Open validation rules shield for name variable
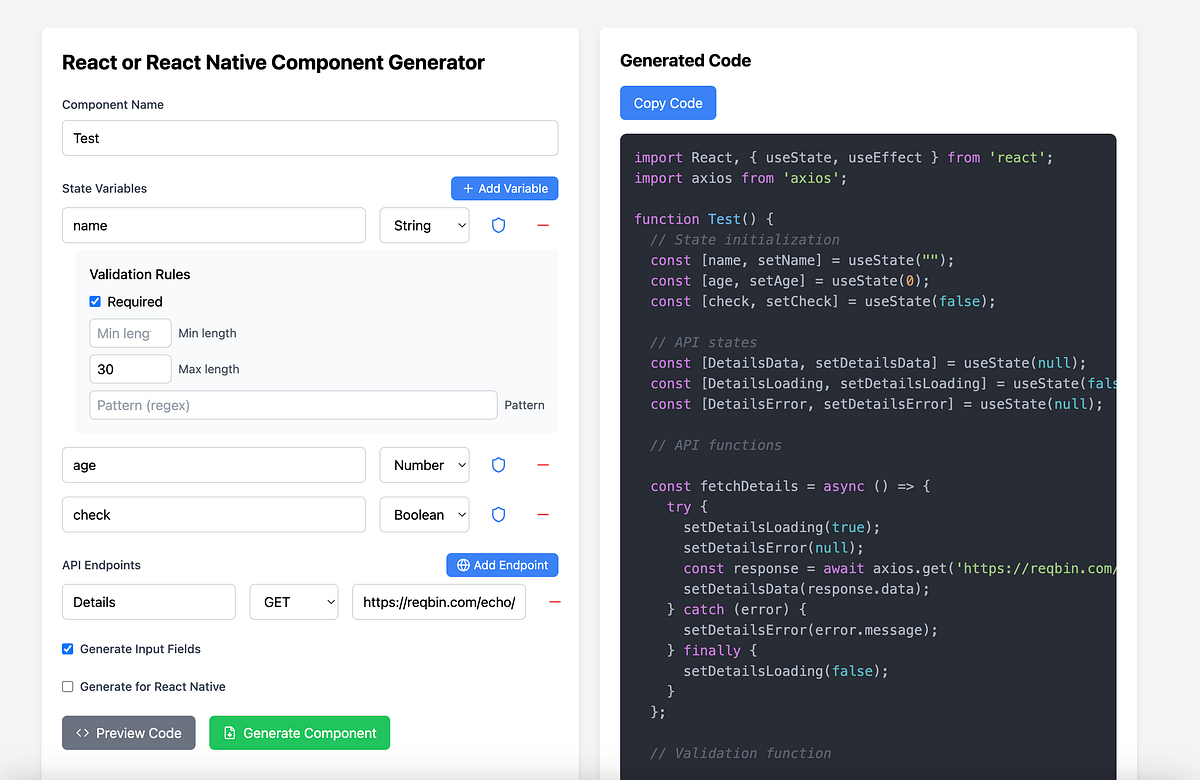The image size is (1200, 780). coord(498,225)
